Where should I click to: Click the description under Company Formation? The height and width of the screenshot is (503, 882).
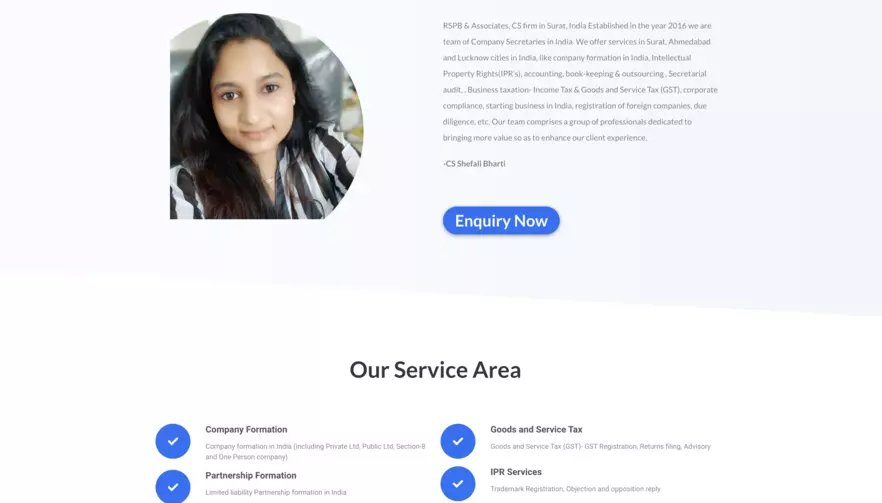(x=315, y=451)
